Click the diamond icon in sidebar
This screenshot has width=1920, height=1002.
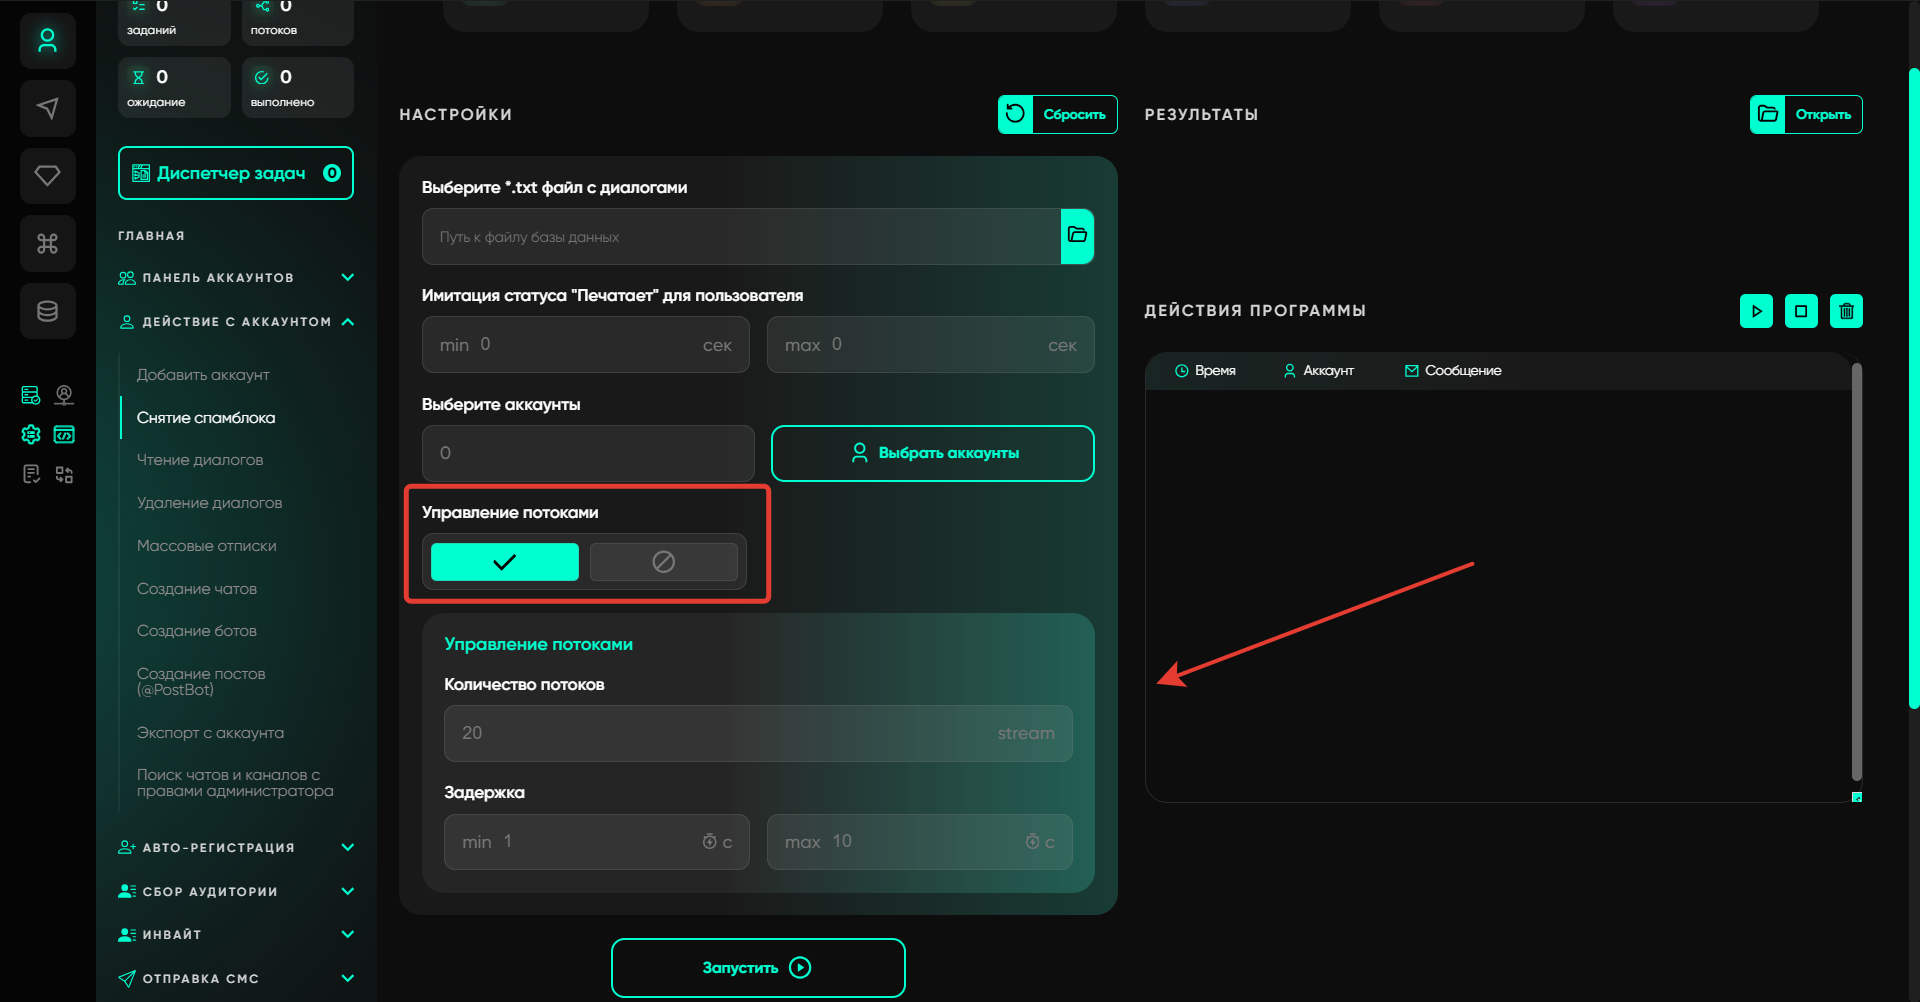[x=47, y=176]
